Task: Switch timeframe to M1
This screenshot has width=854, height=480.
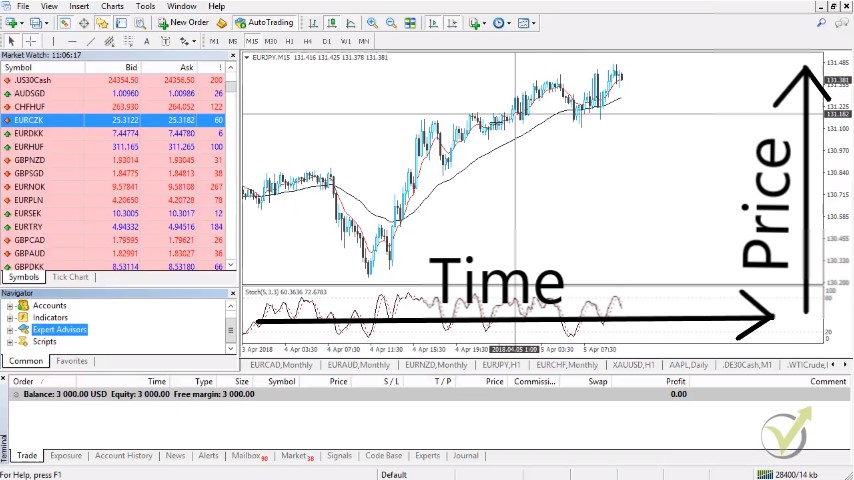Action: [214, 41]
